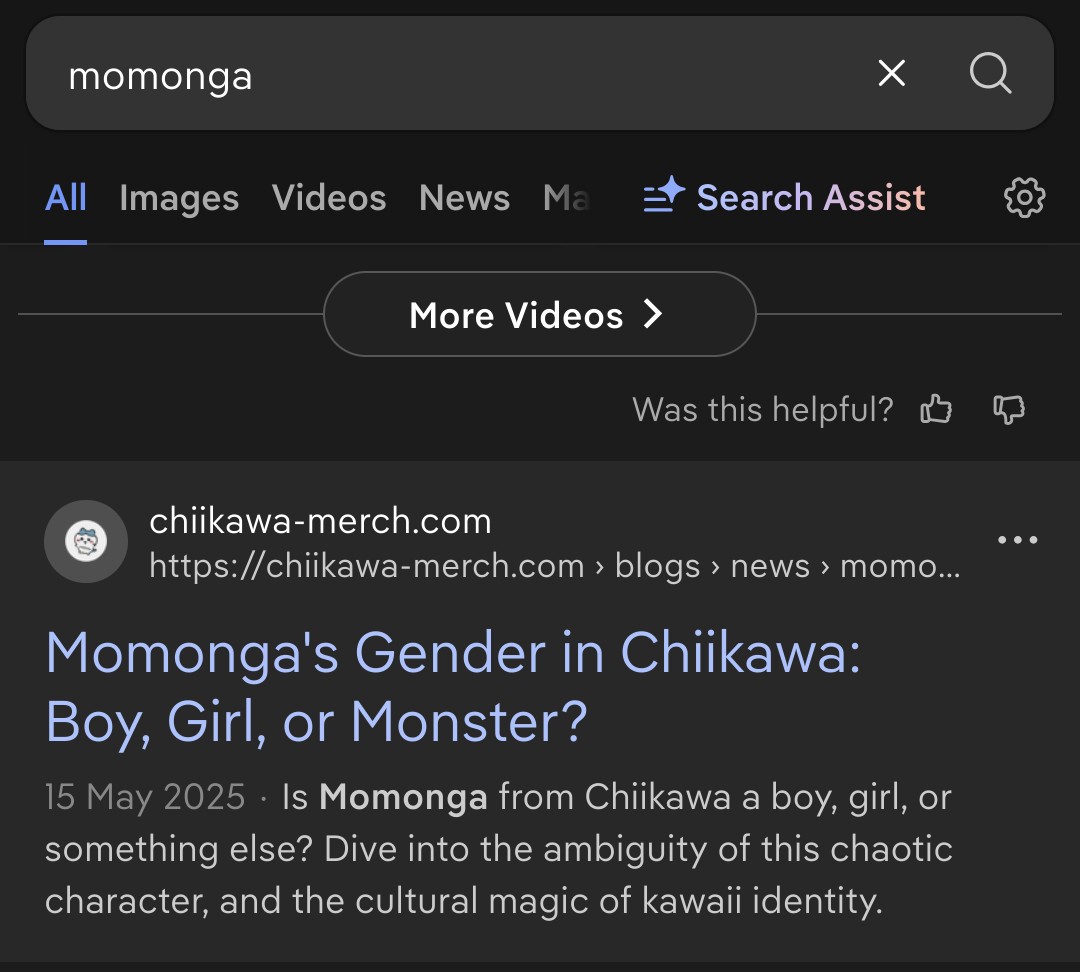Open Search Assist
This screenshot has width=1080, height=972.
tap(810, 198)
